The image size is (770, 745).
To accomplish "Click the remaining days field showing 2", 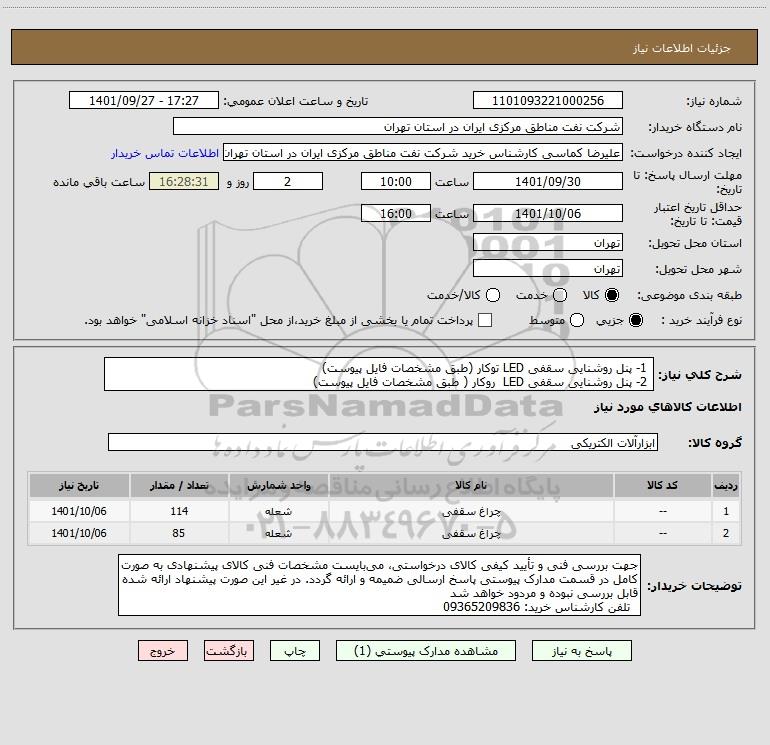I will [288, 181].
